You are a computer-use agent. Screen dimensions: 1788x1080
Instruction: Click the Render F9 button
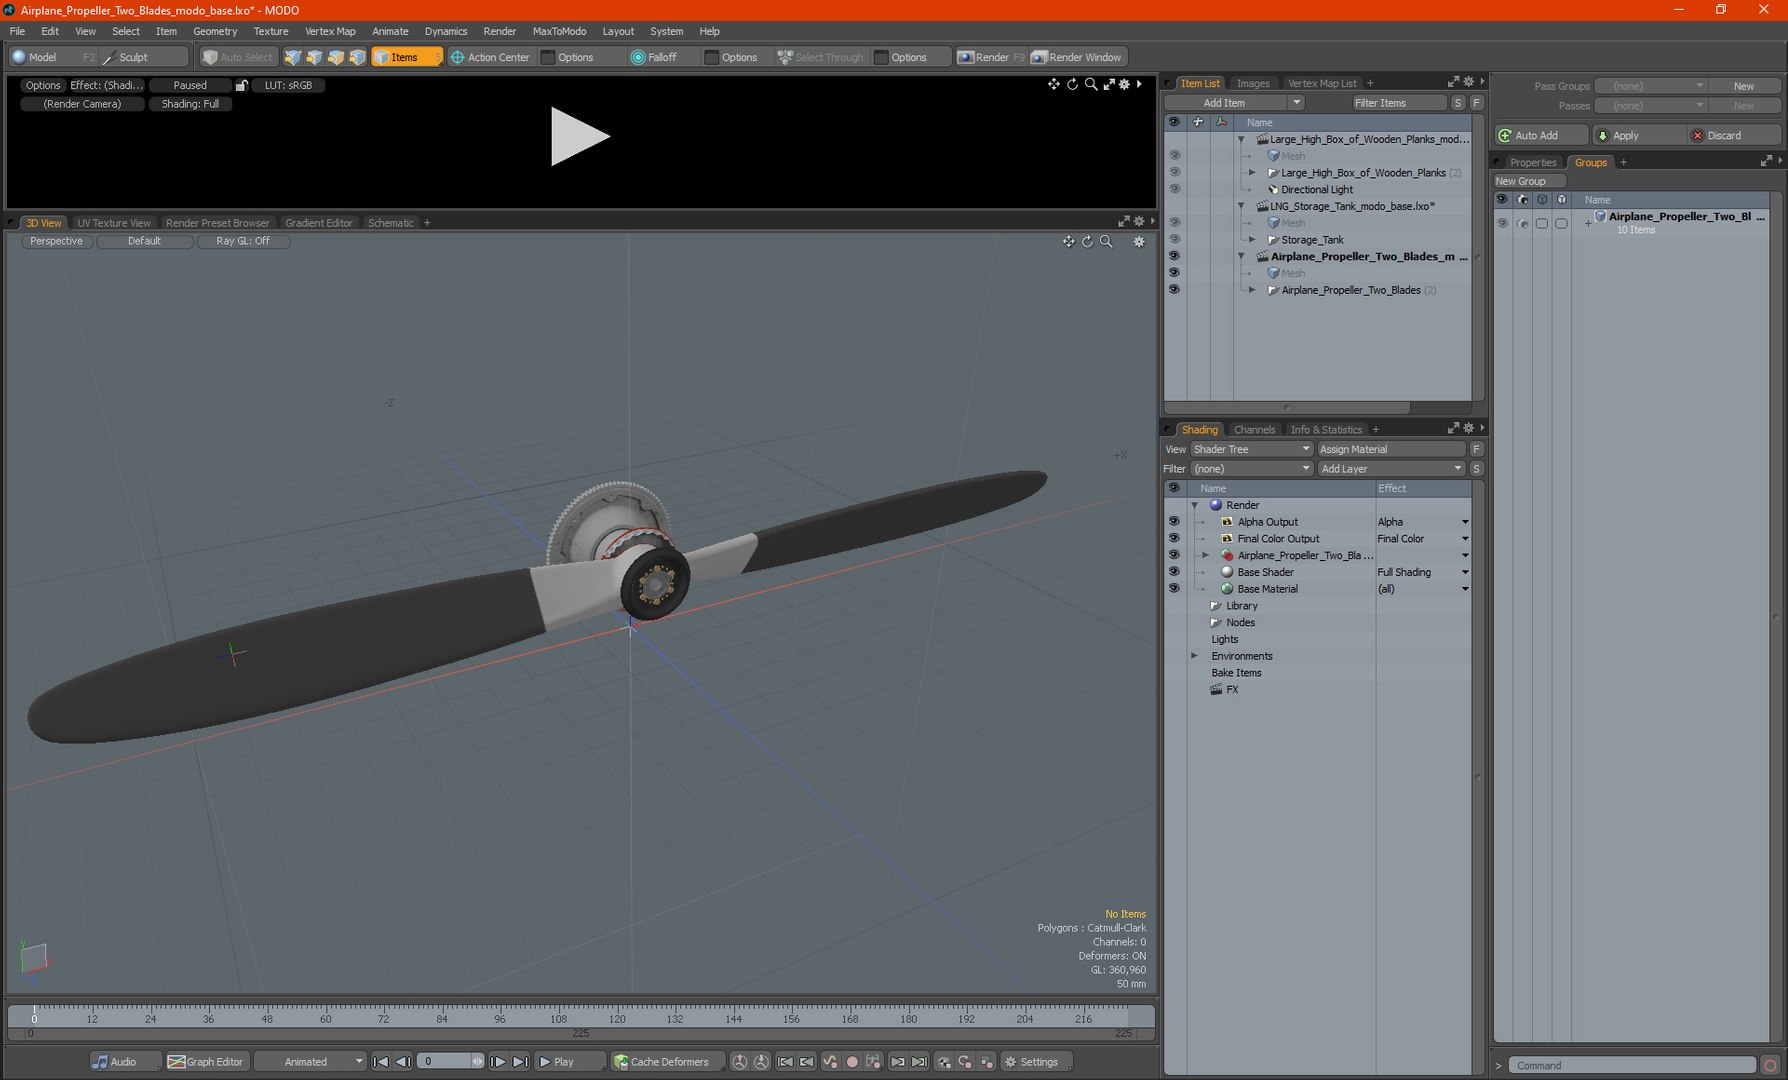(x=991, y=57)
